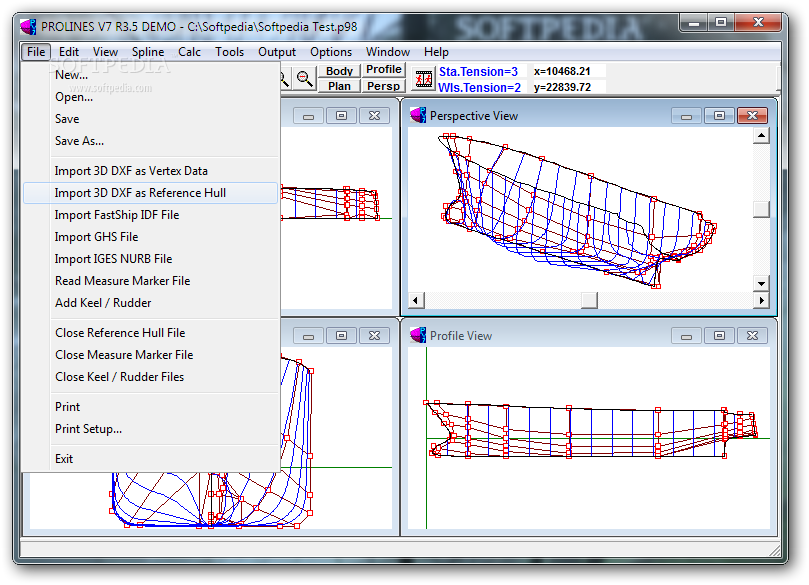809x585 pixels.
Task: Close the open File menu
Action: tap(36, 52)
